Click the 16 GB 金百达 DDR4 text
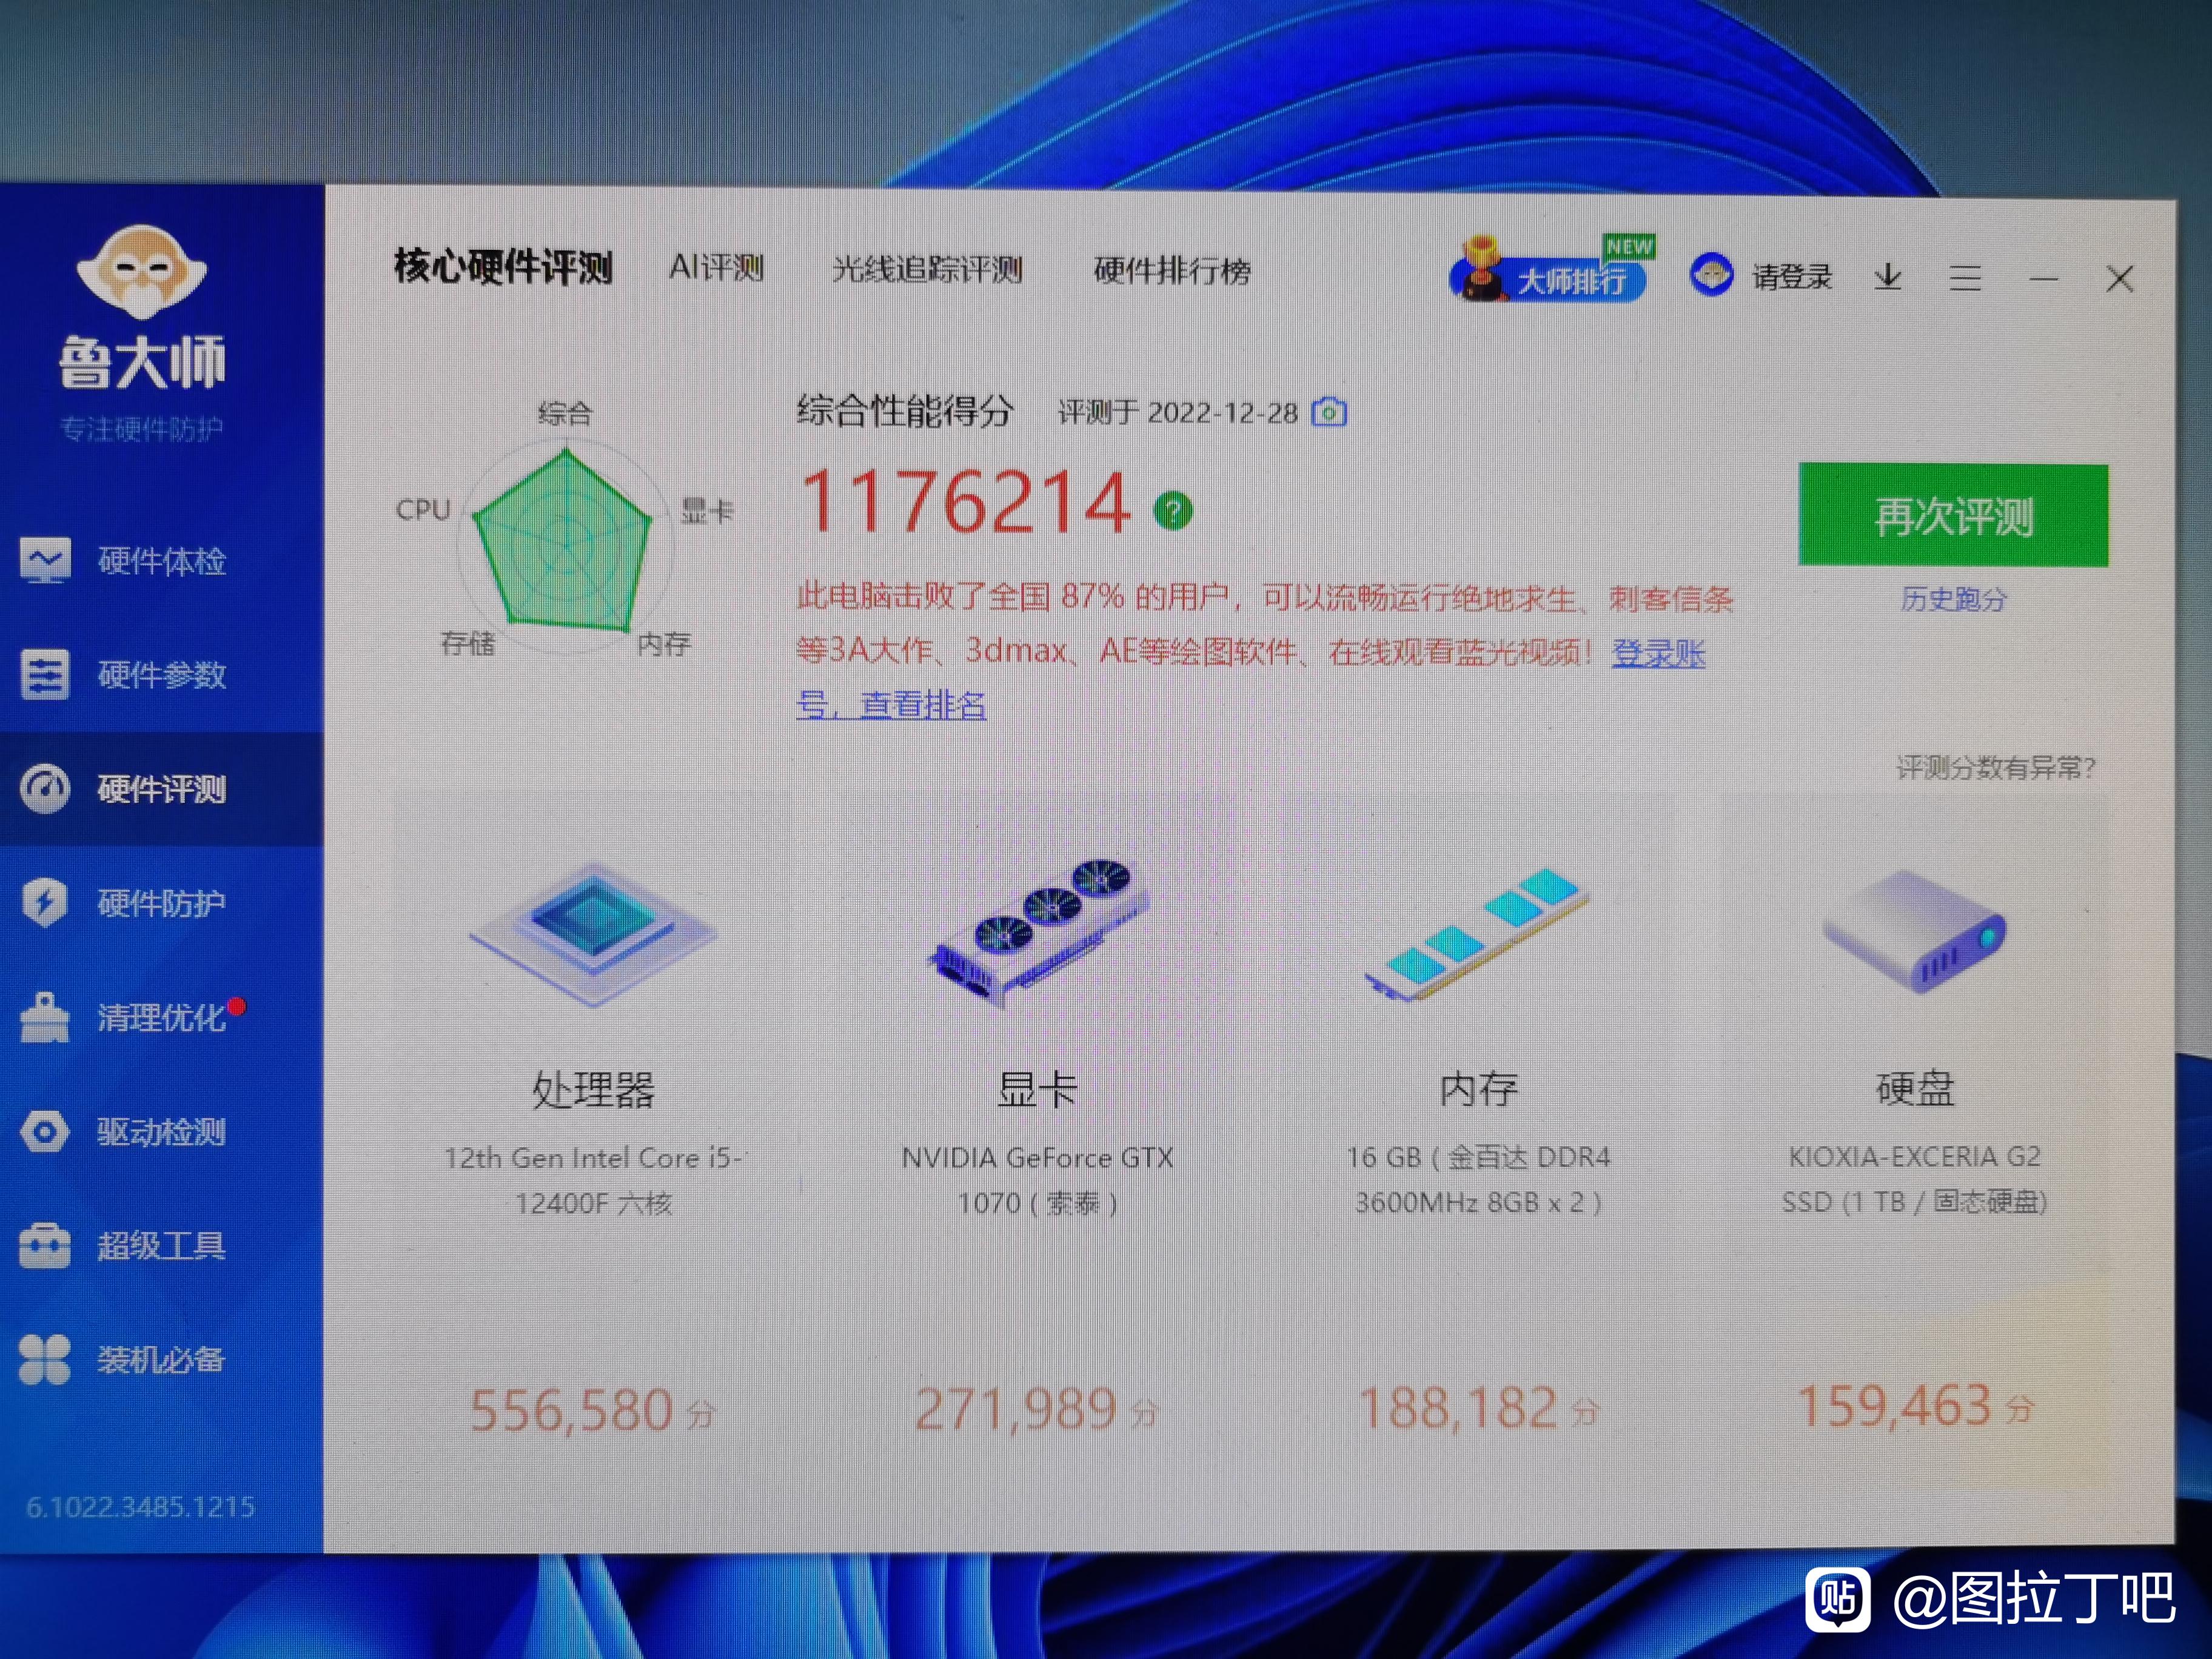 click(1478, 1179)
